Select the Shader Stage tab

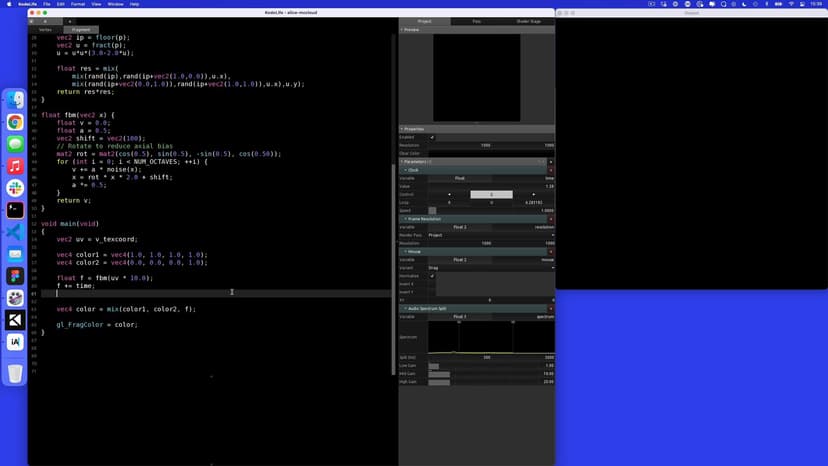(x=528, y=21)
